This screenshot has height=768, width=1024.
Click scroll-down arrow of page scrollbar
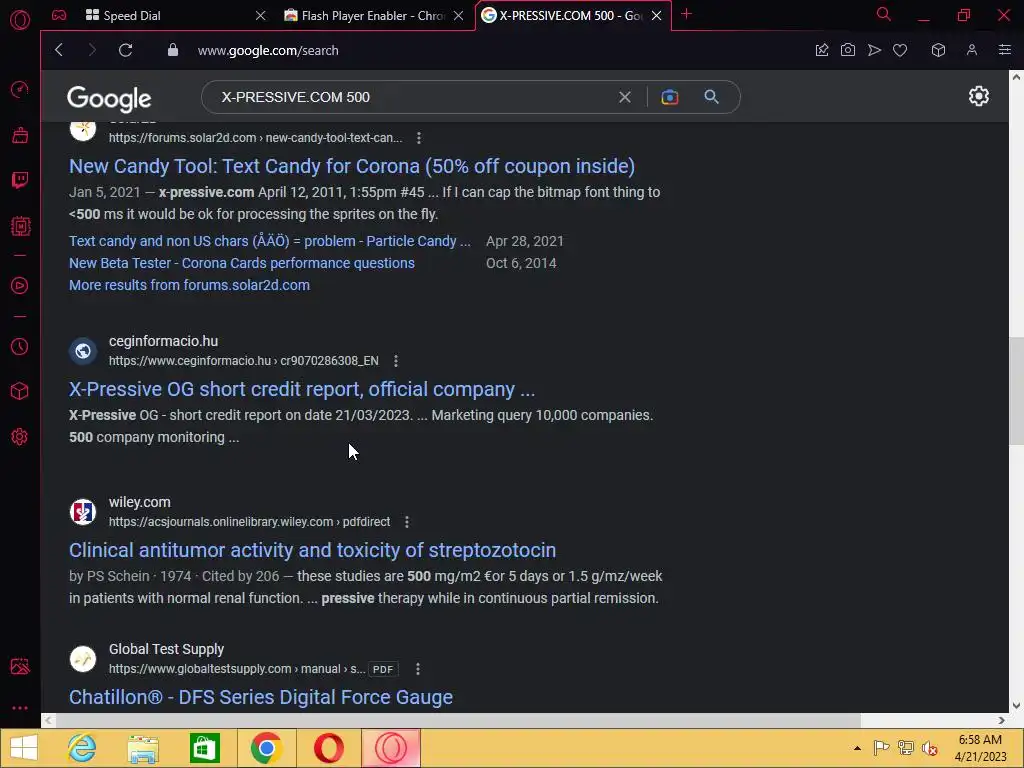1016,706
